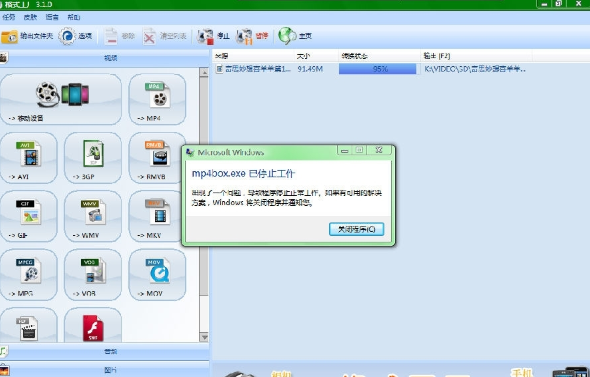Viewport: 590px width, 377px height.
Task: Open the 选项 options settings
Action: (75, 36)
